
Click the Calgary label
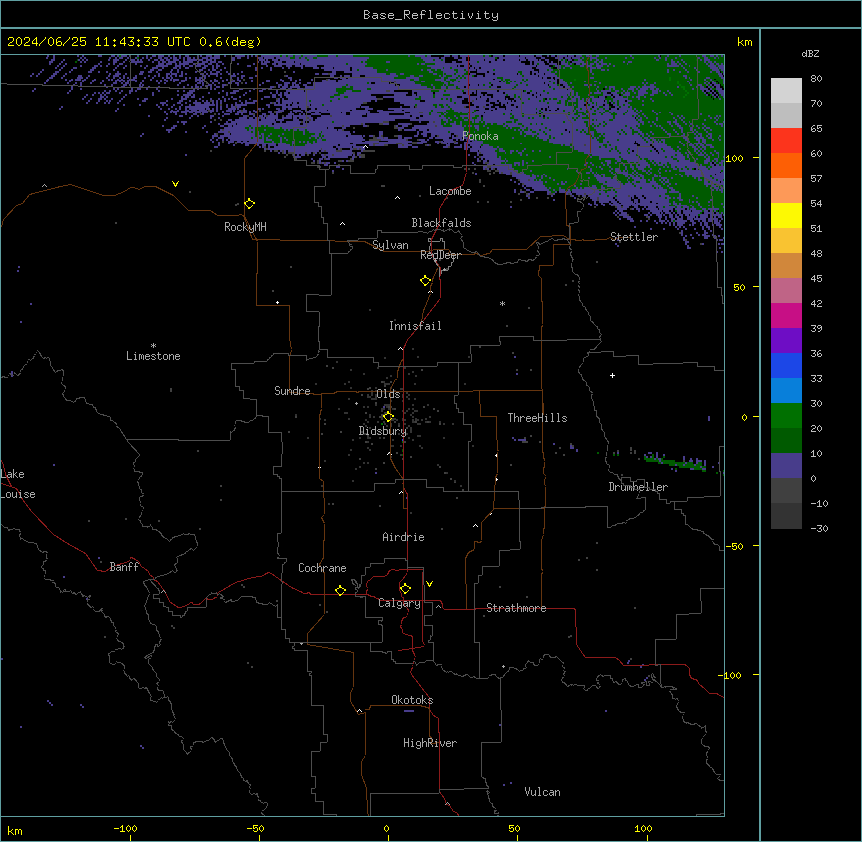[x=400, y=603]
